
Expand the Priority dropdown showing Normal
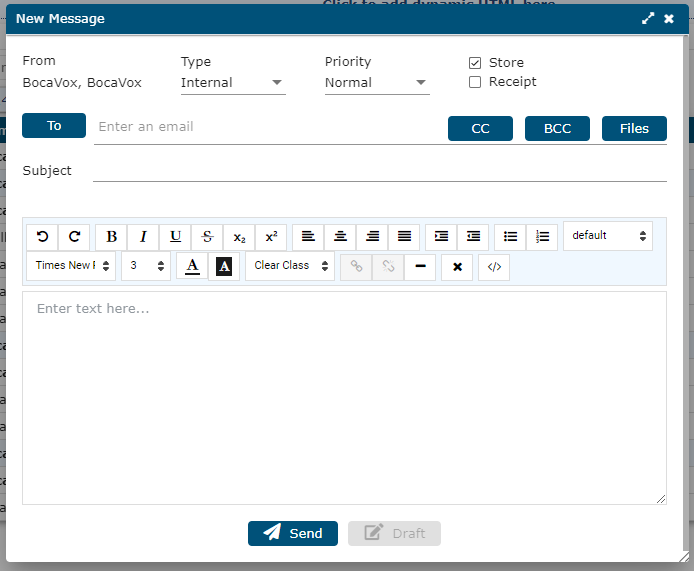377,83
